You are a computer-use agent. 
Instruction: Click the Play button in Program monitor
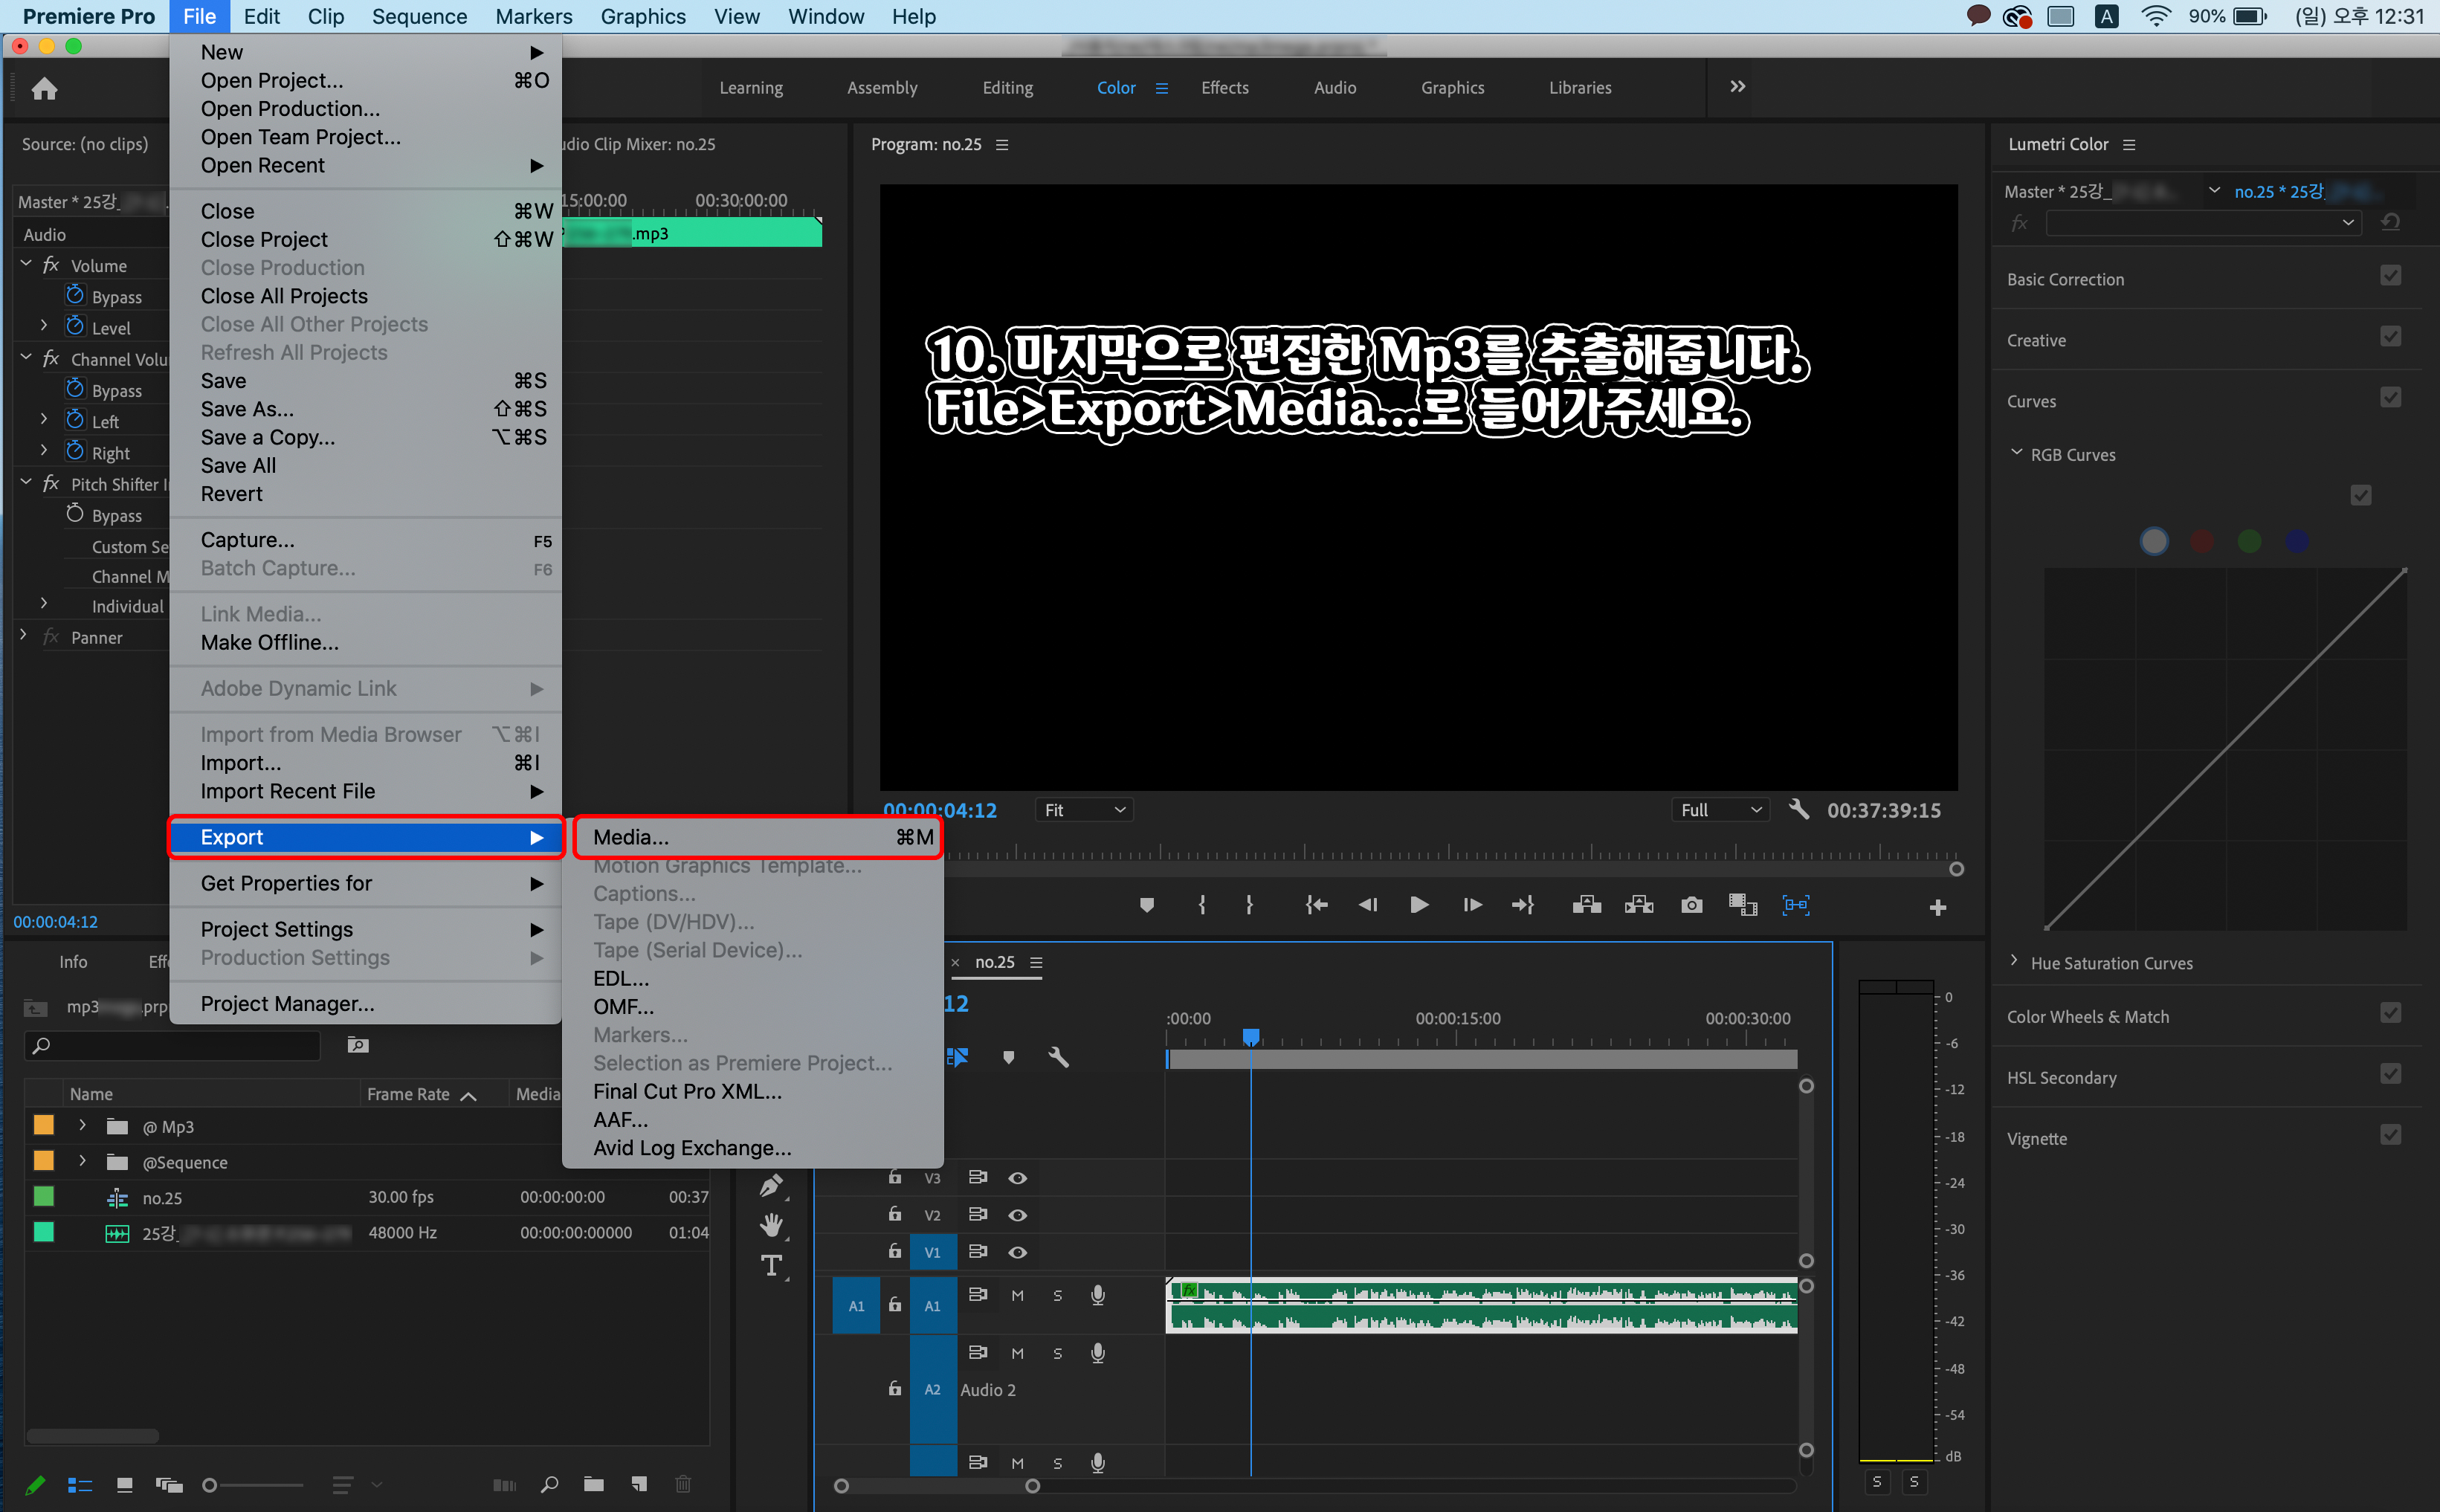click(1418, 905)
